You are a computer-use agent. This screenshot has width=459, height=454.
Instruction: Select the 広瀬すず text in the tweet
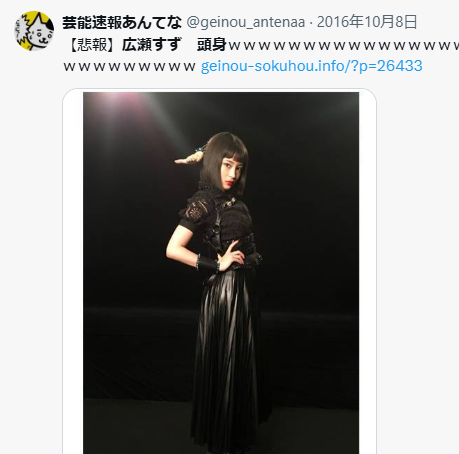click(151, 45)
